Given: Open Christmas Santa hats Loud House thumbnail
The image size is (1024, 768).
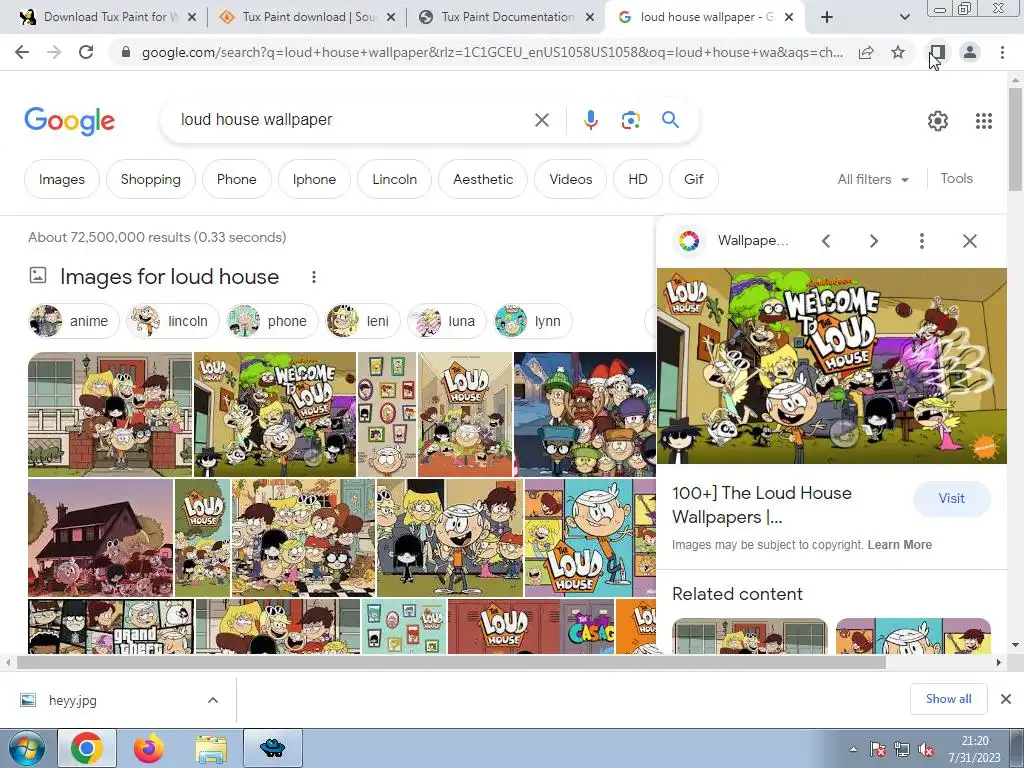Looking at the screenshot, I should click(x=584, y=414).
